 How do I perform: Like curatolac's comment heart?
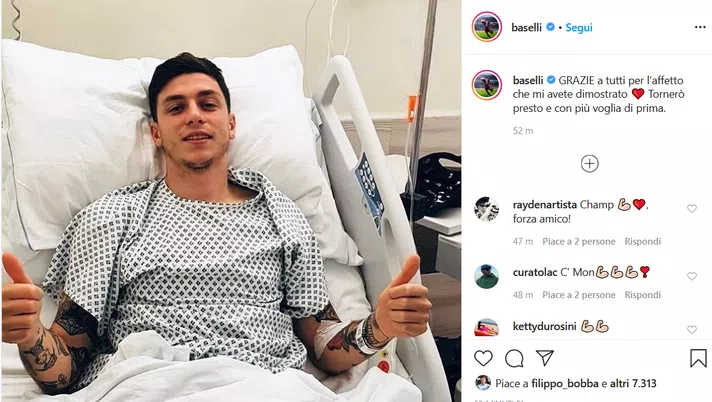click(x=692, y=276)
